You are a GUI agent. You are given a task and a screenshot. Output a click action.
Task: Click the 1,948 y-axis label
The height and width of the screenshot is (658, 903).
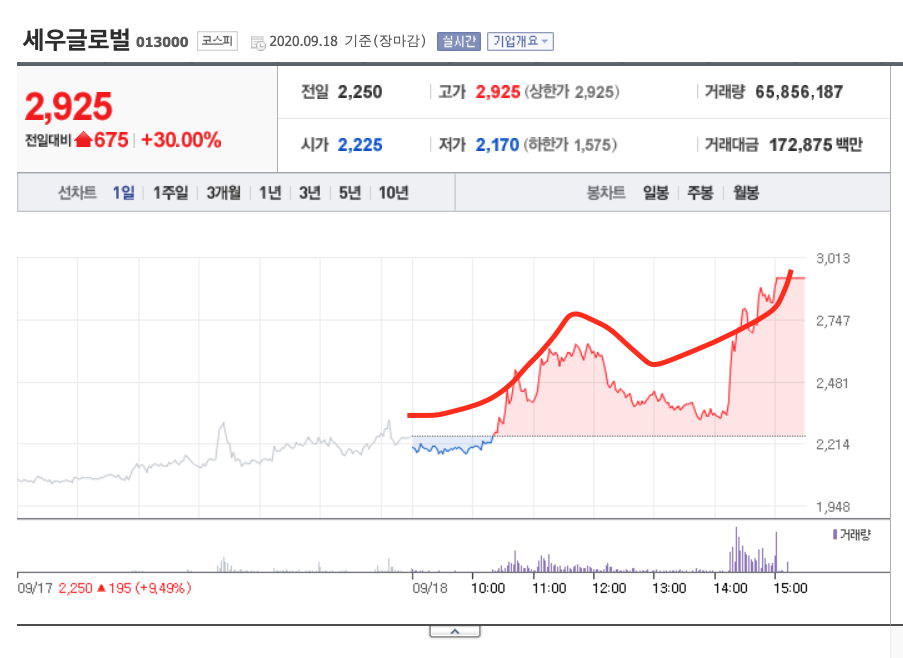833,507
